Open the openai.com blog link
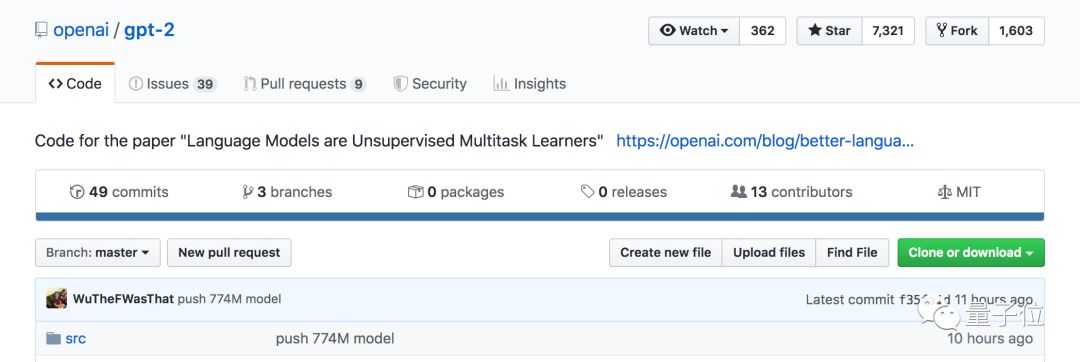This screenshot has height=362, width=1080. point(765,141)
